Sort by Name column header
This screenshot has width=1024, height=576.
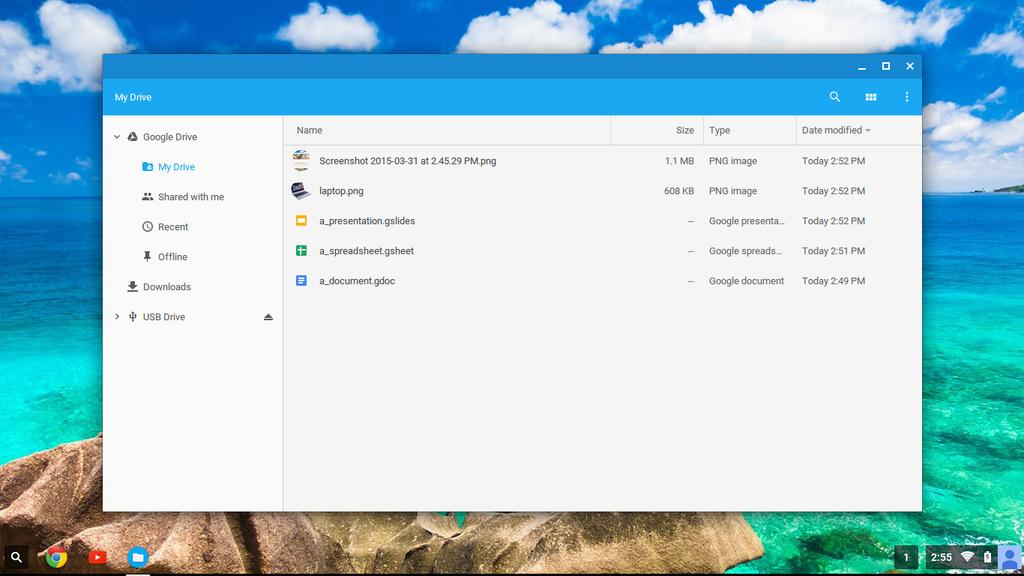pyautogui.click(x=309, y=130)
